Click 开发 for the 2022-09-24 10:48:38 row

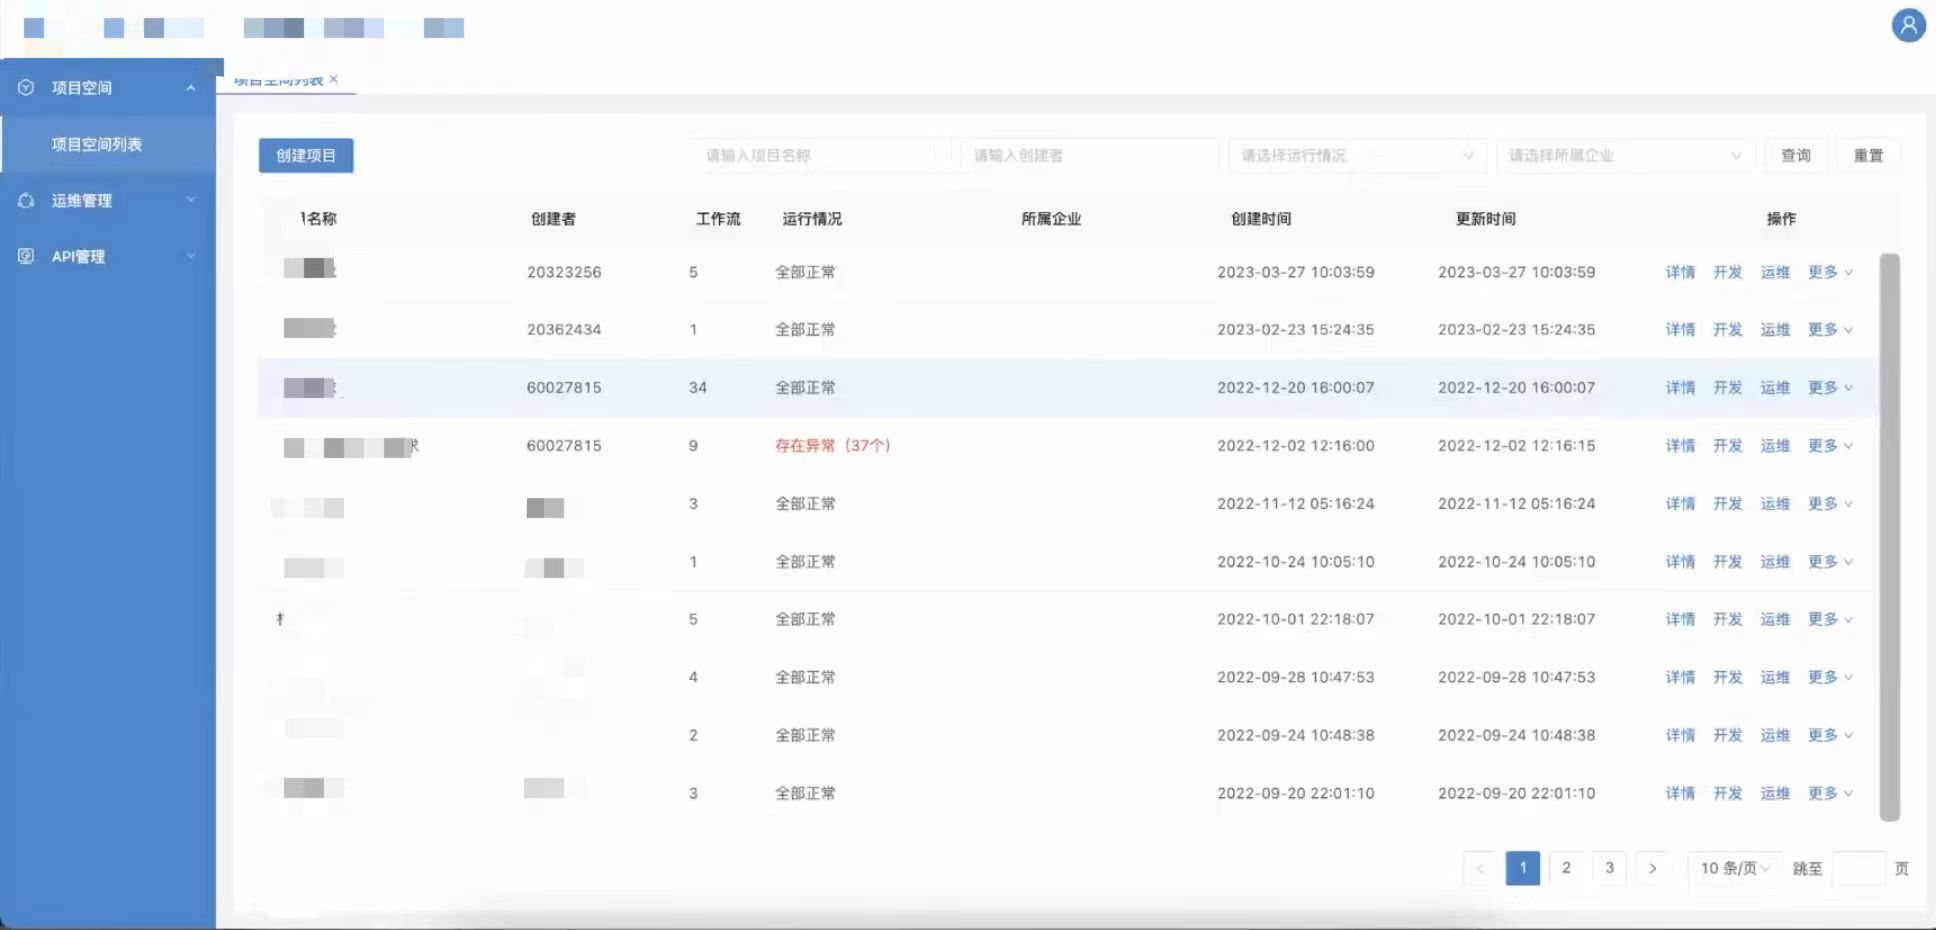click(x=1728, y=735)
